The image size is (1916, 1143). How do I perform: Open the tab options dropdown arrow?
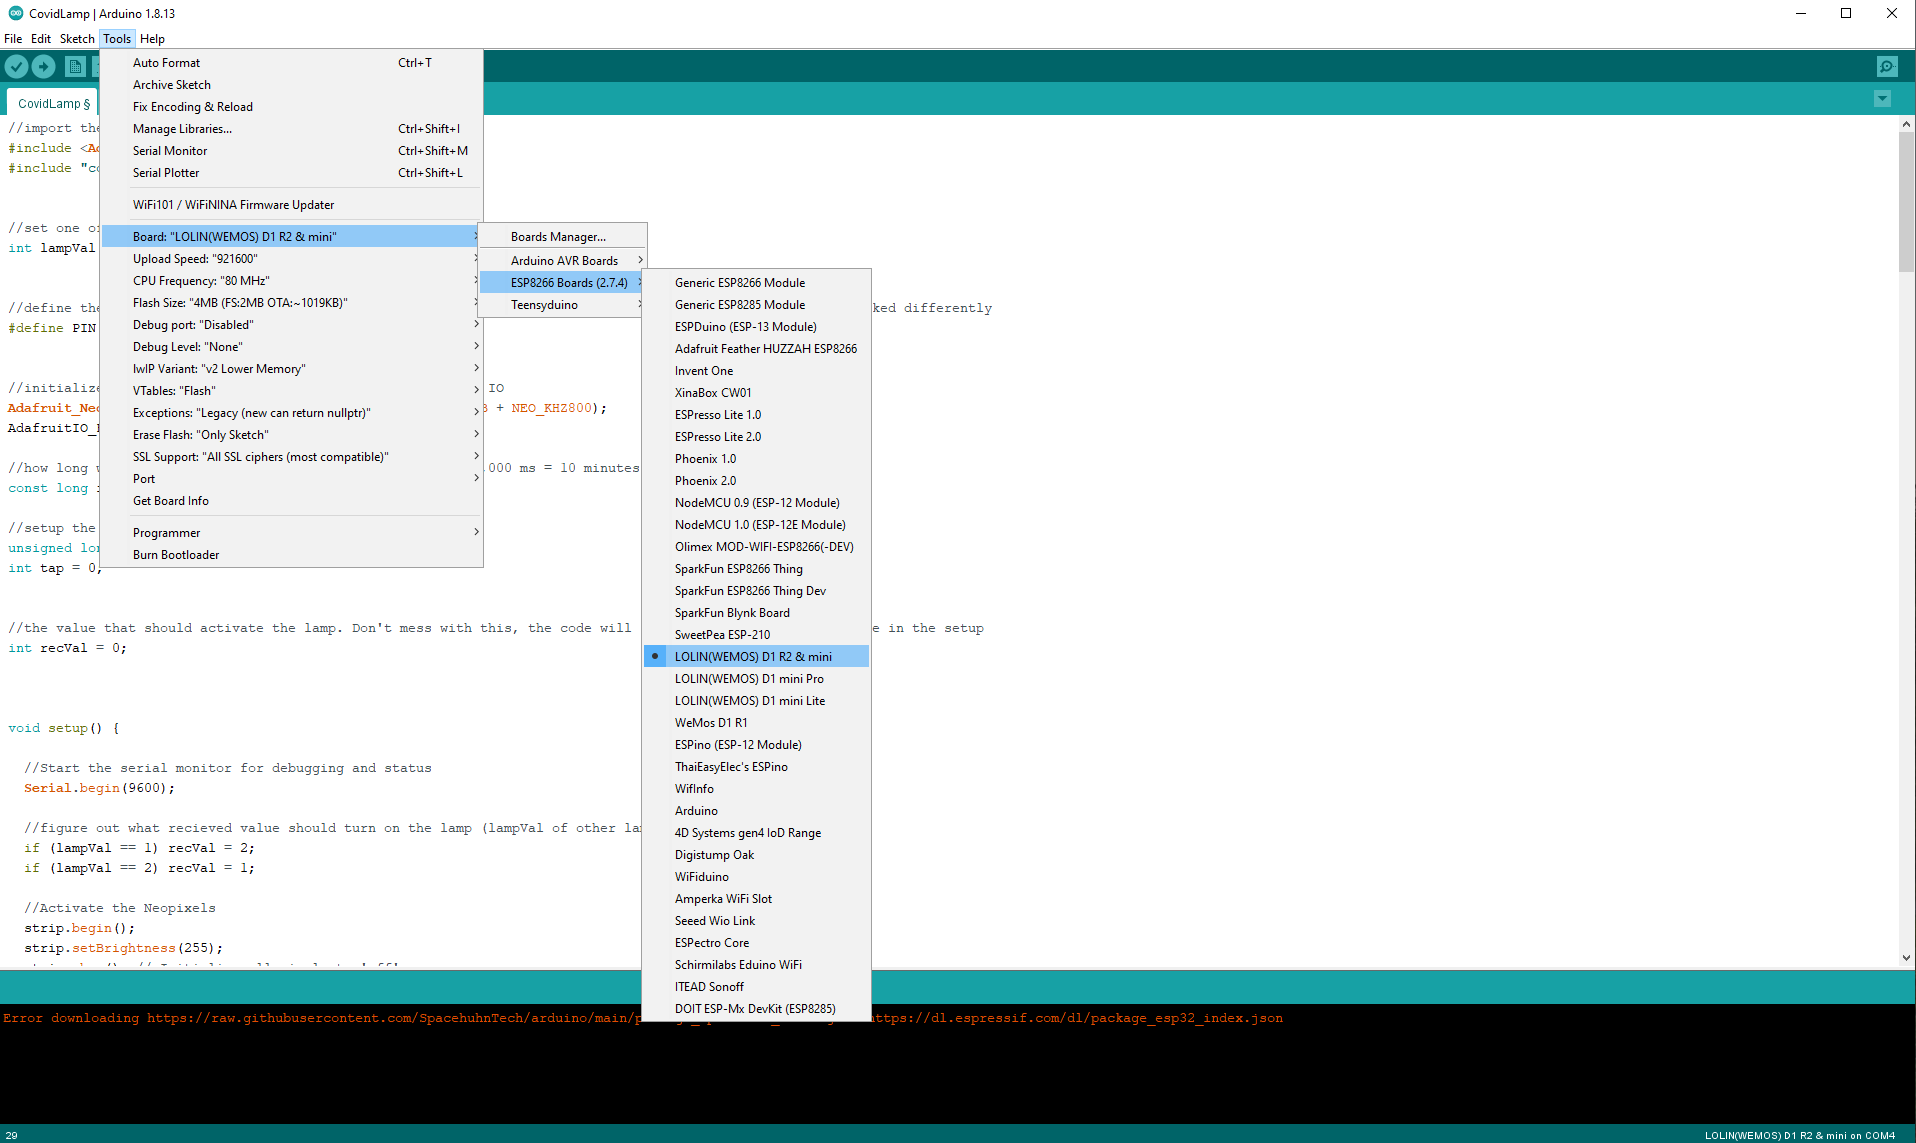1882,99
